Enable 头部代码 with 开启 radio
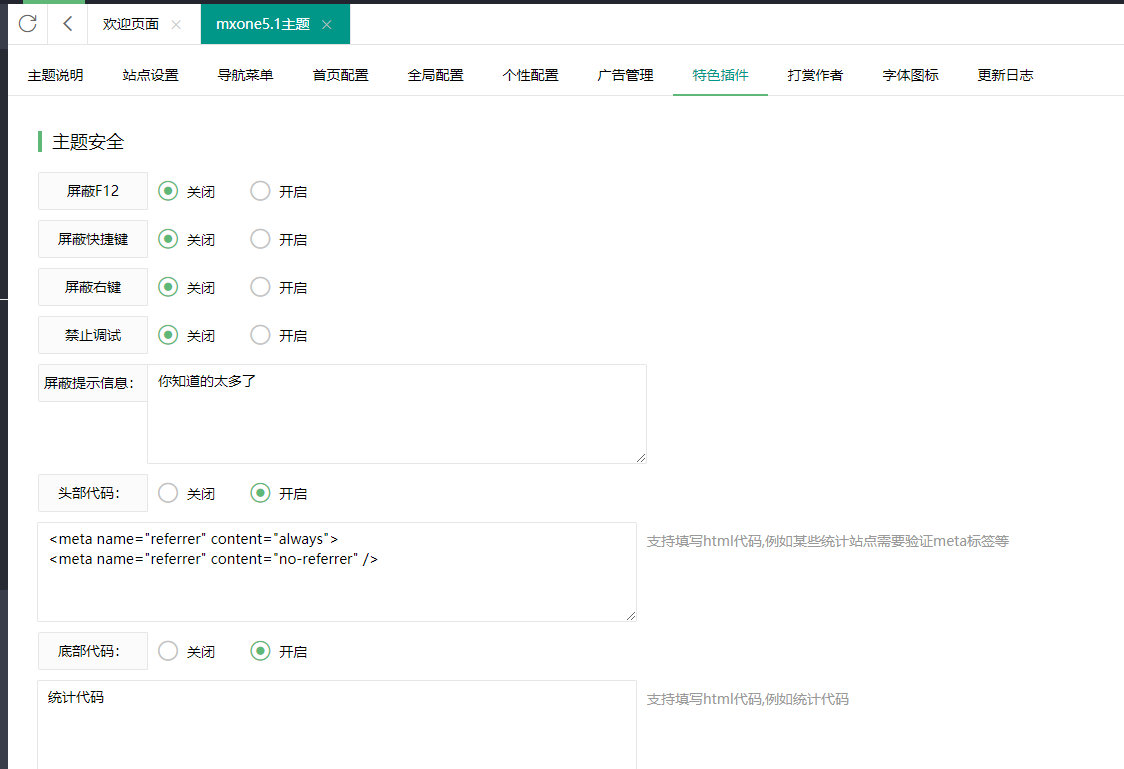This screenshot has width=1124, height=769. [260, 493]
